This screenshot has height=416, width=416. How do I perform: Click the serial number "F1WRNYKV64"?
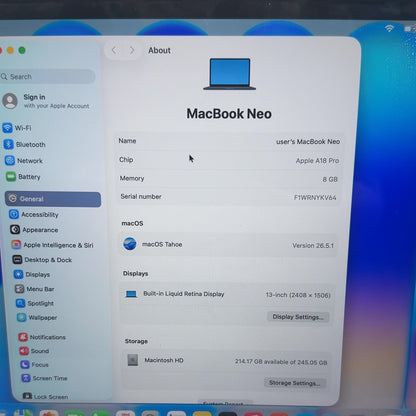315,198
